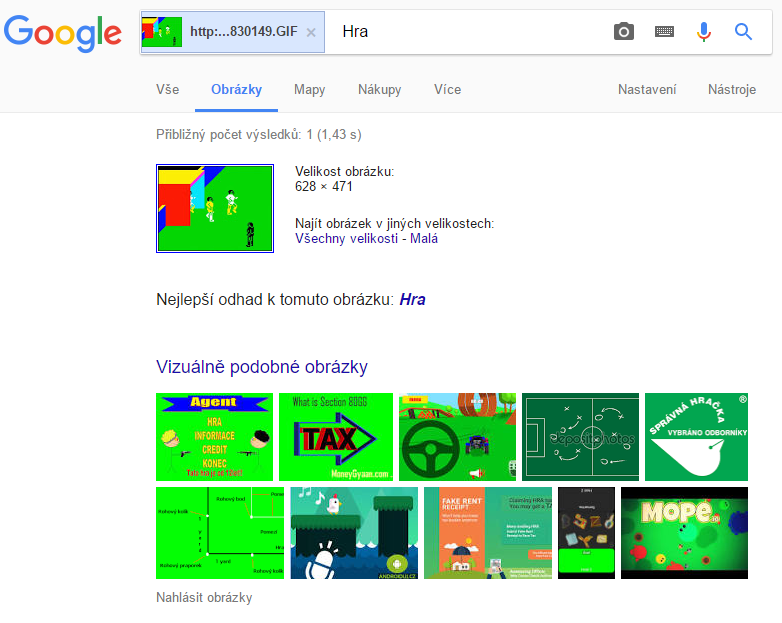Click the Nahlásit obrázky link

click(x=204, y=598)
